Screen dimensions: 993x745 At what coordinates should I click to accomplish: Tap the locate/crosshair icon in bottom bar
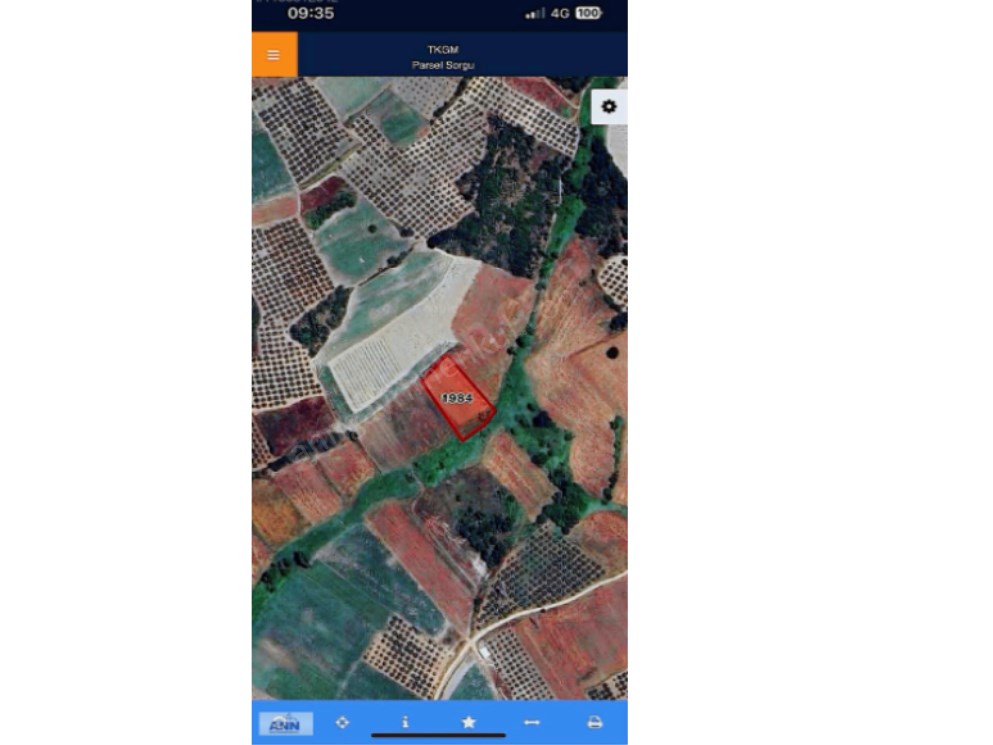point(343,722)
